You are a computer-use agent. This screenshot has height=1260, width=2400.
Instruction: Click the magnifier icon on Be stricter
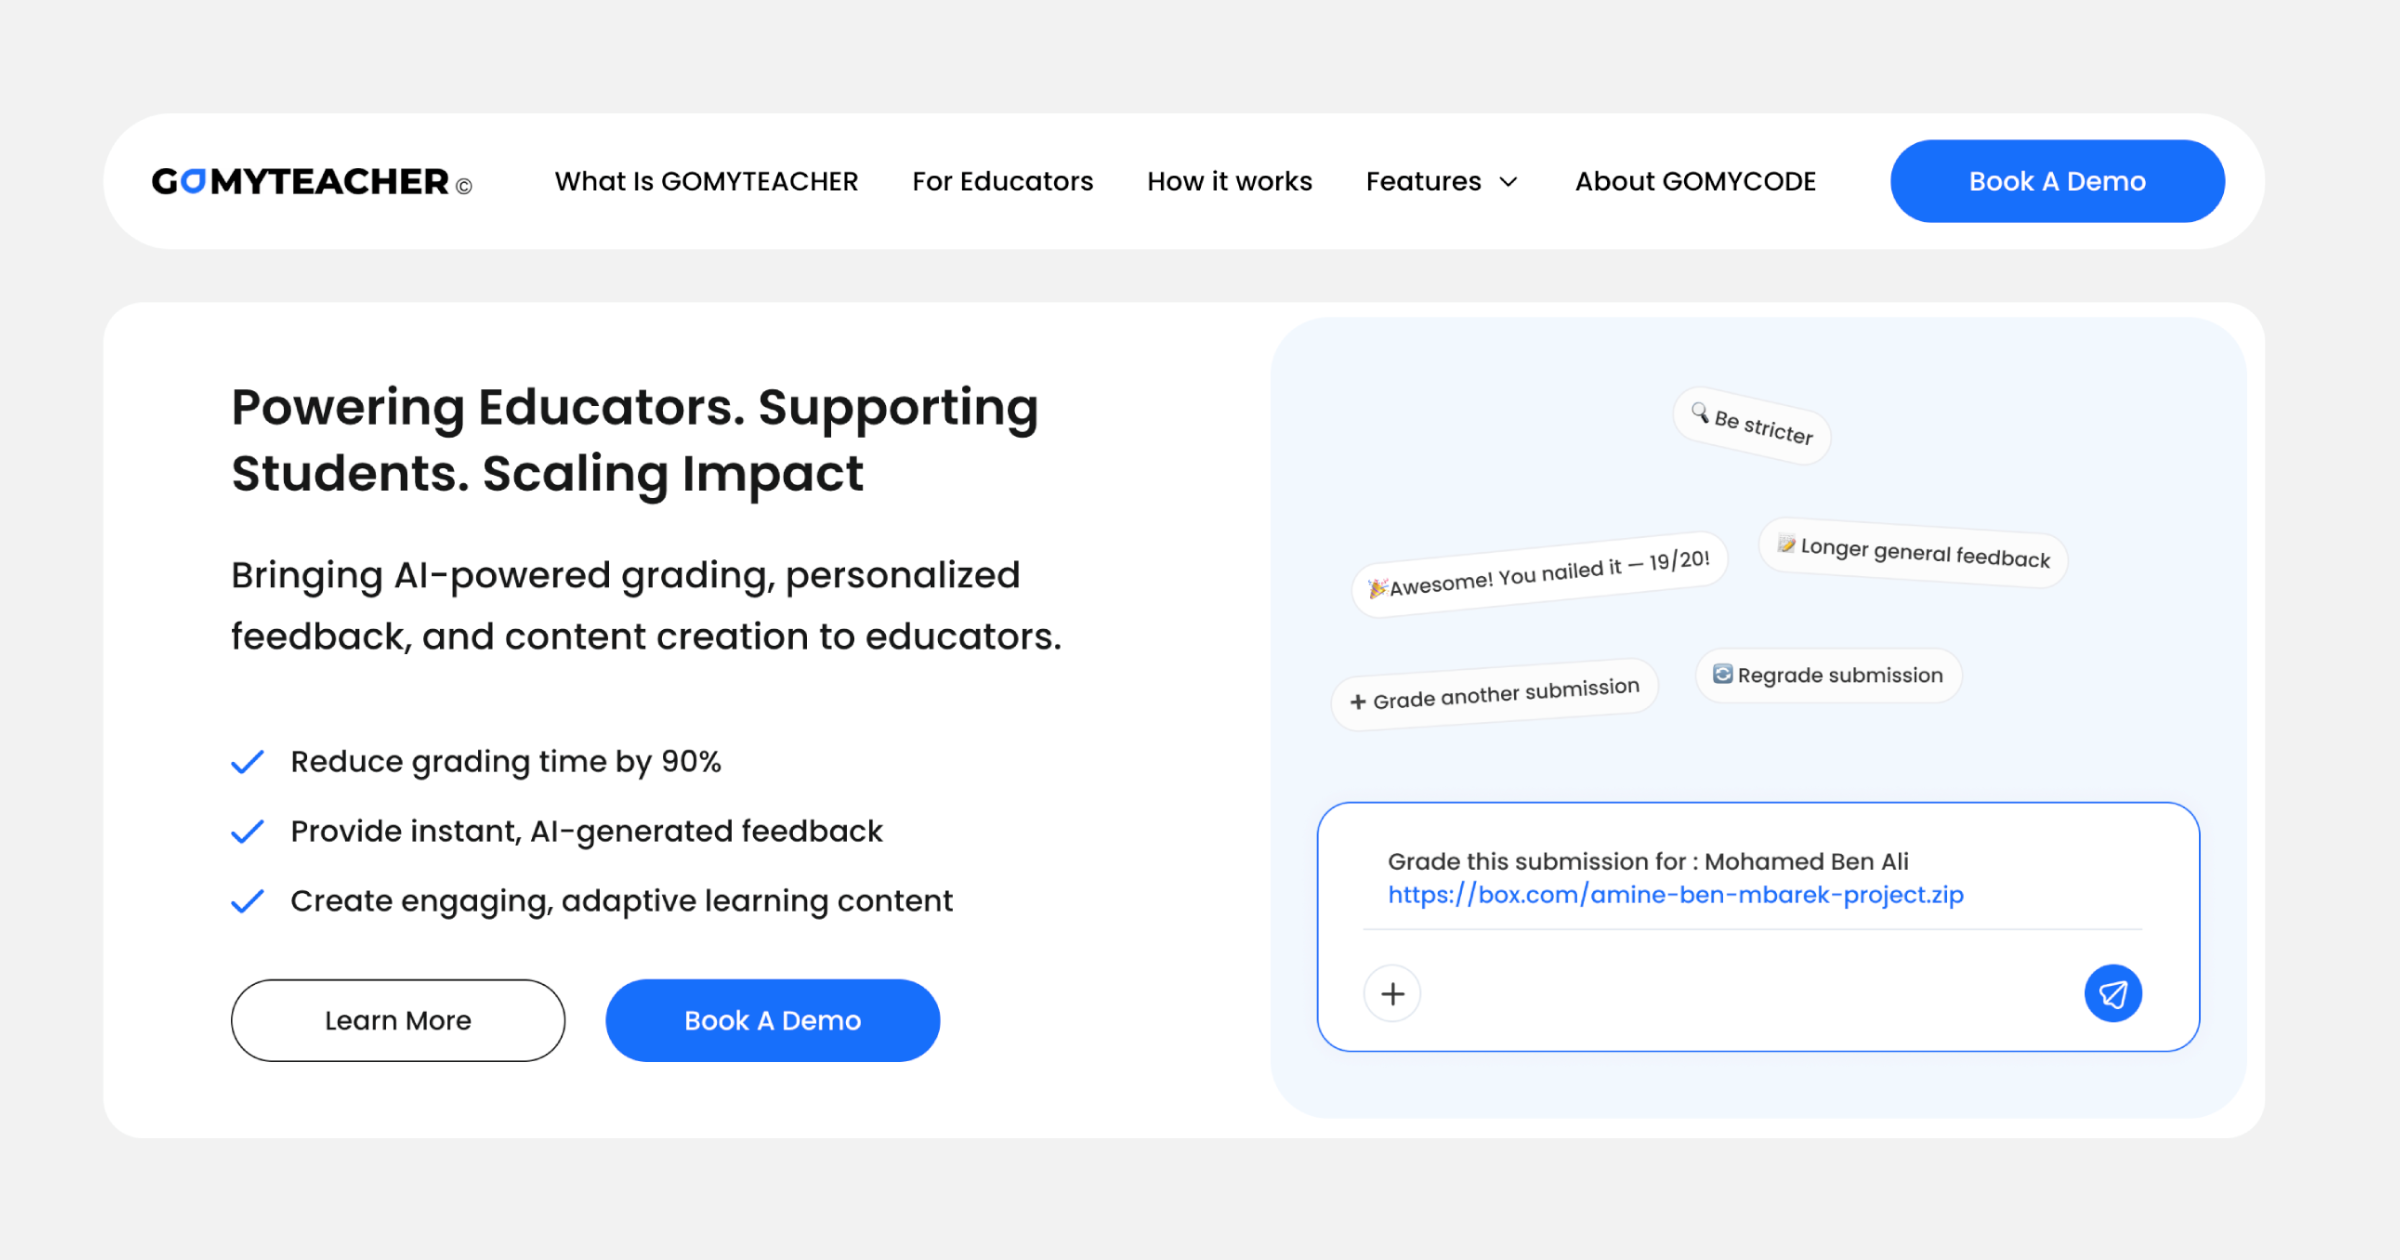tap(1699, 412)
